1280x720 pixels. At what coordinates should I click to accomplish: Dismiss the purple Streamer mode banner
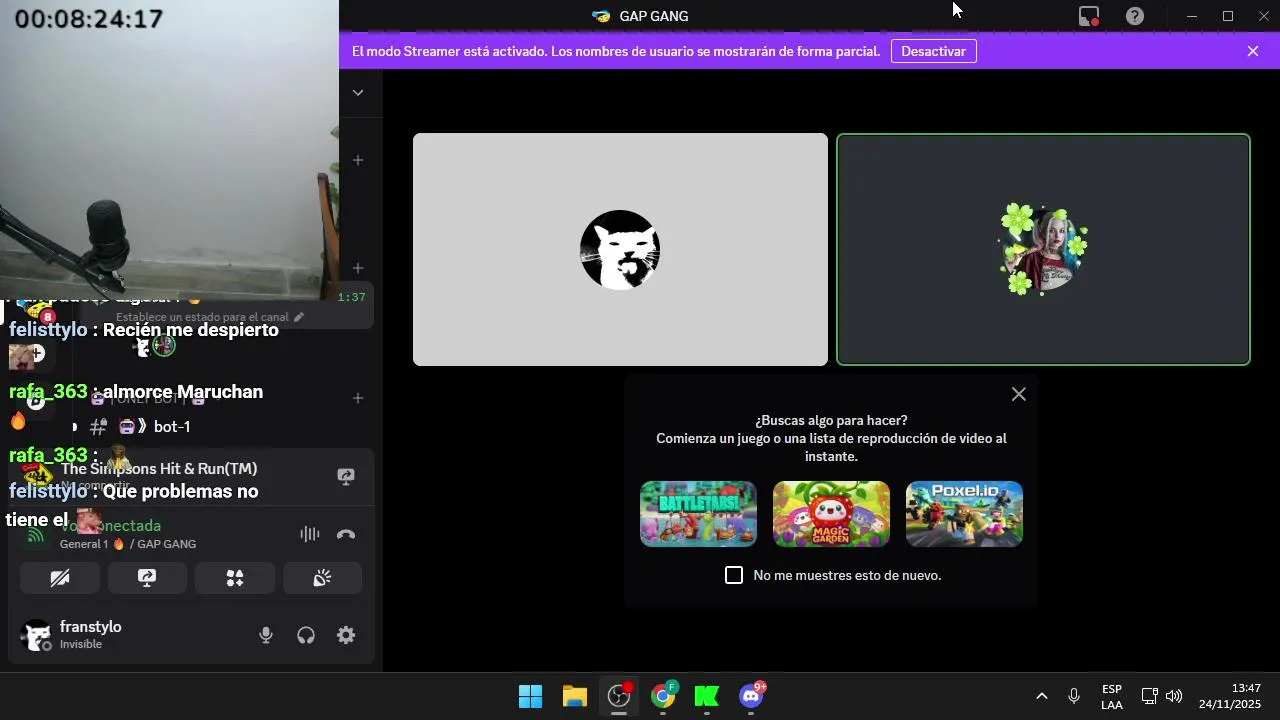pyautogui.click(x=1252, y=51)
